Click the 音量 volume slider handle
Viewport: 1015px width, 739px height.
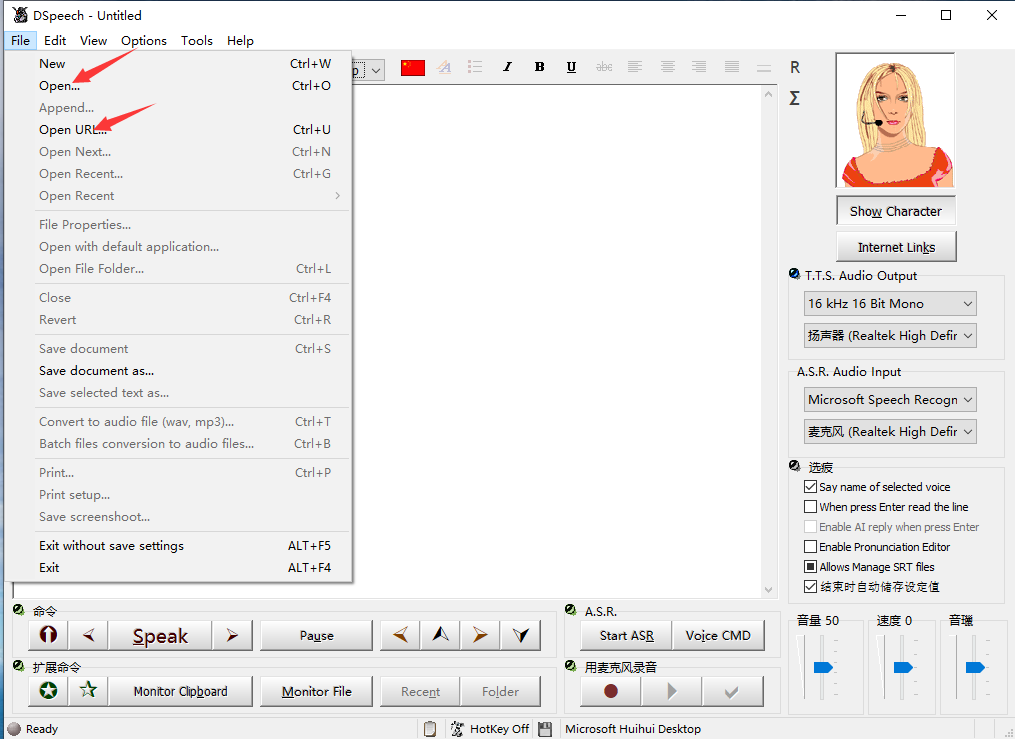click(x=822, y=667)
